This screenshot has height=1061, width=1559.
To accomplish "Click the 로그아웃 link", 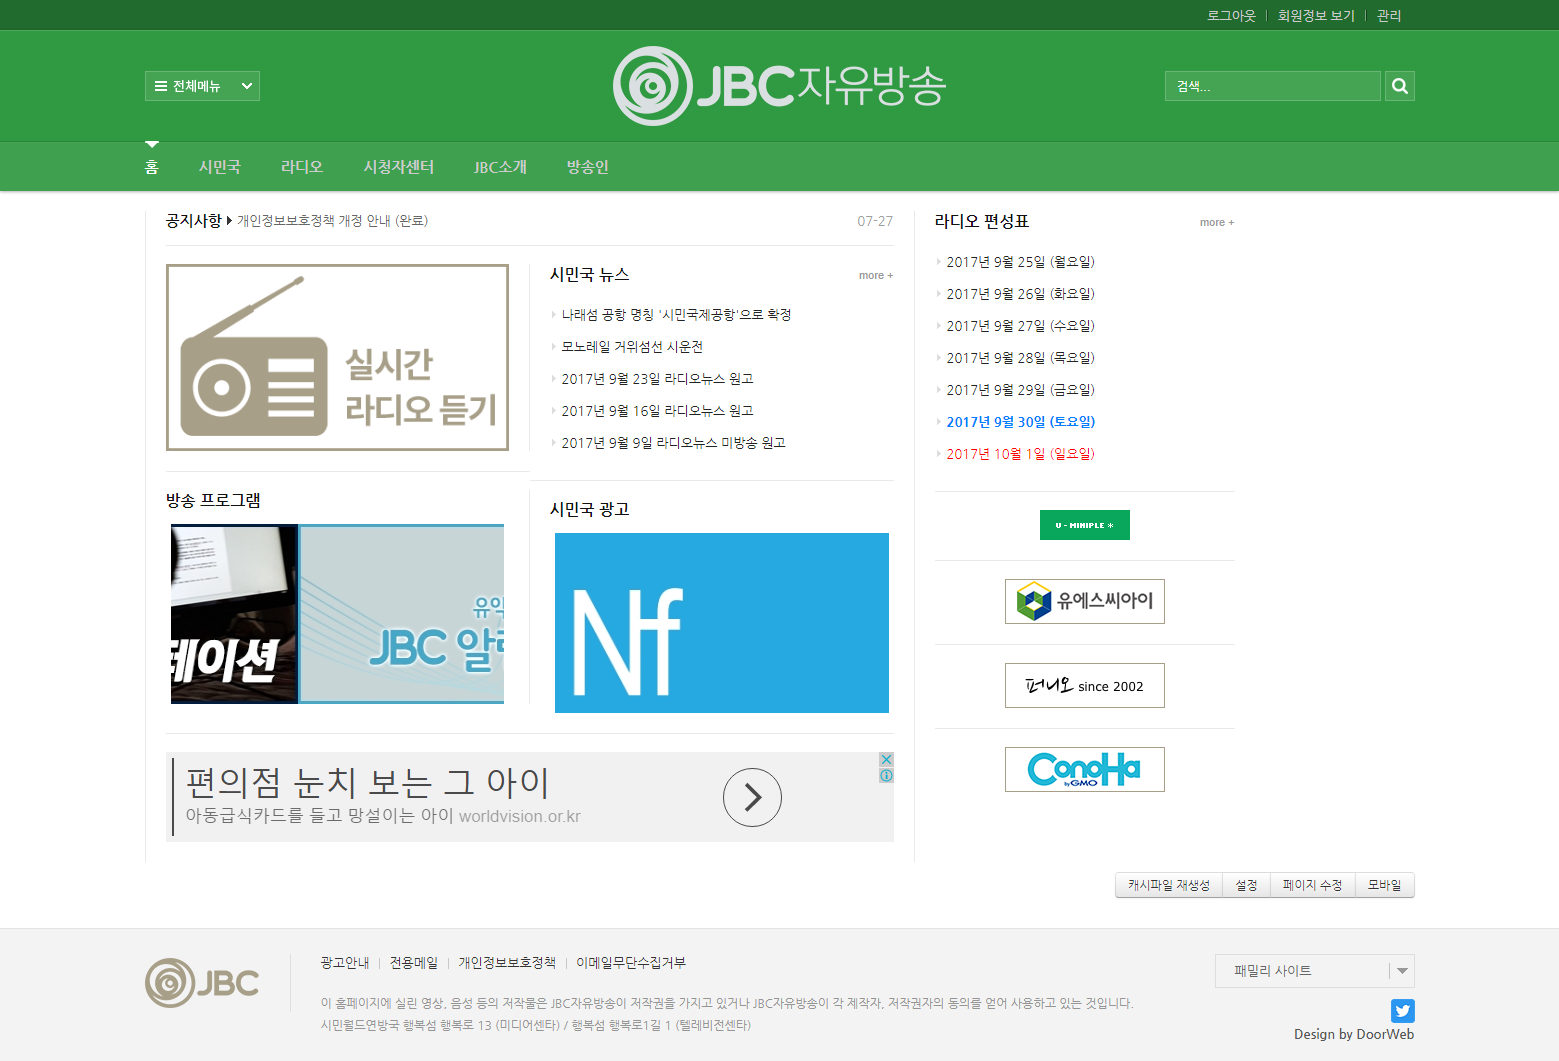I will coord(1231,15).
